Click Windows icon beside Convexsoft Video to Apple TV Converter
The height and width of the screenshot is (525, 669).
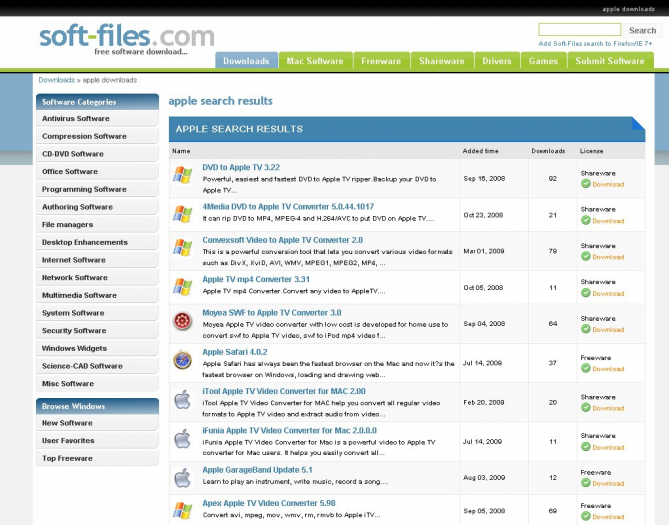[x=182, y=248]
